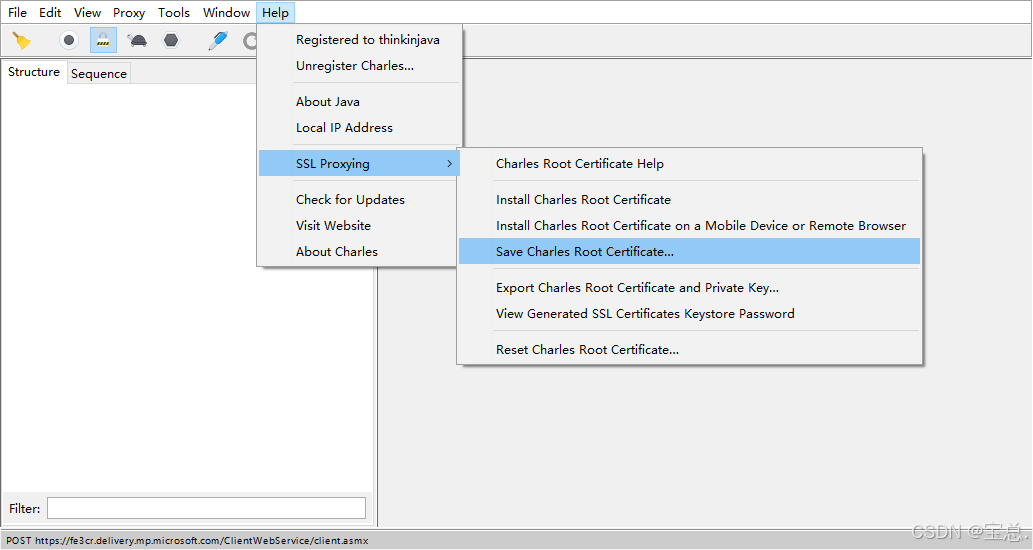This screenshot has height=550, width=1033.
Task: Click the Filter input field
Action: (206, 508)
